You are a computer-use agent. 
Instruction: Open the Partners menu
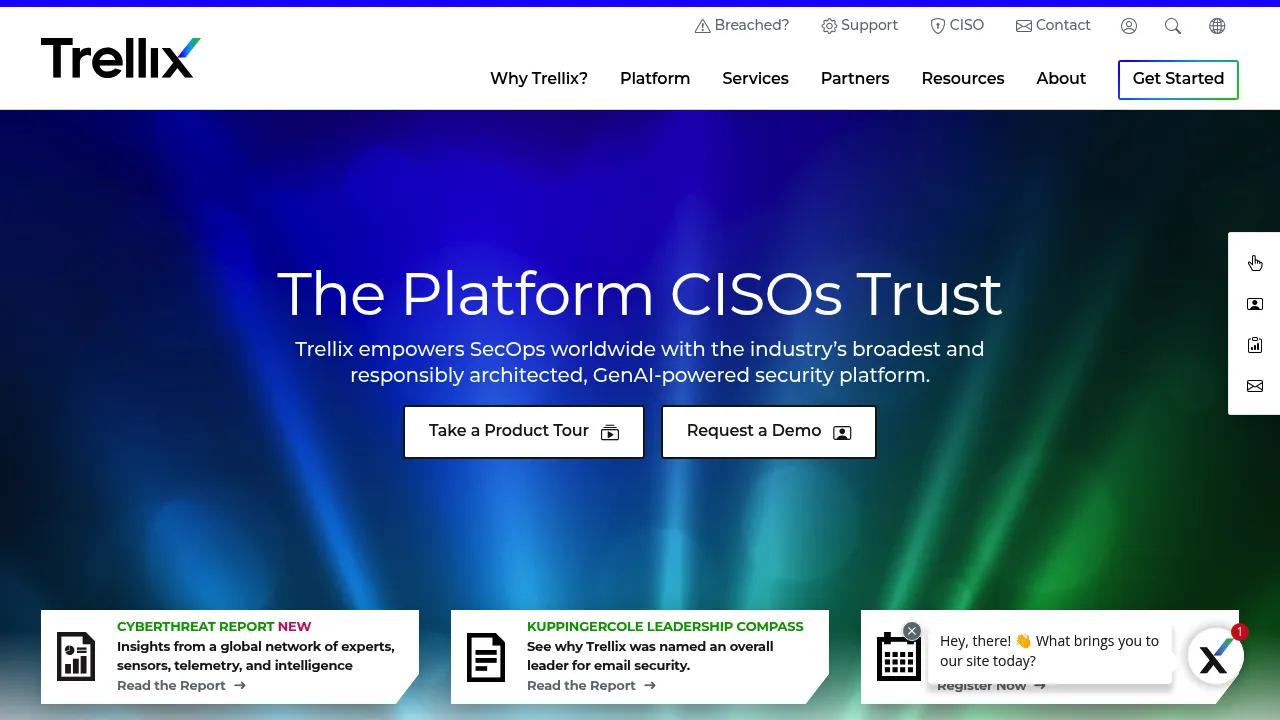tap(855, 79)
